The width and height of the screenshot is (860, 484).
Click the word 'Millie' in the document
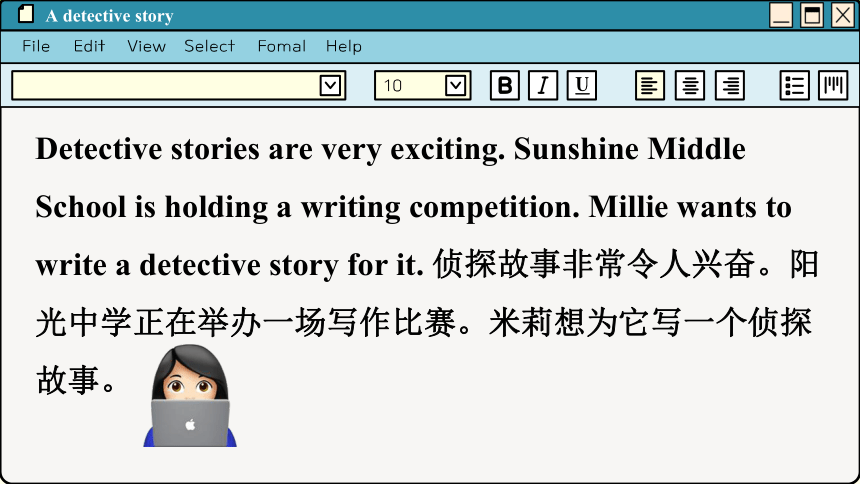[x=629, y=207]
